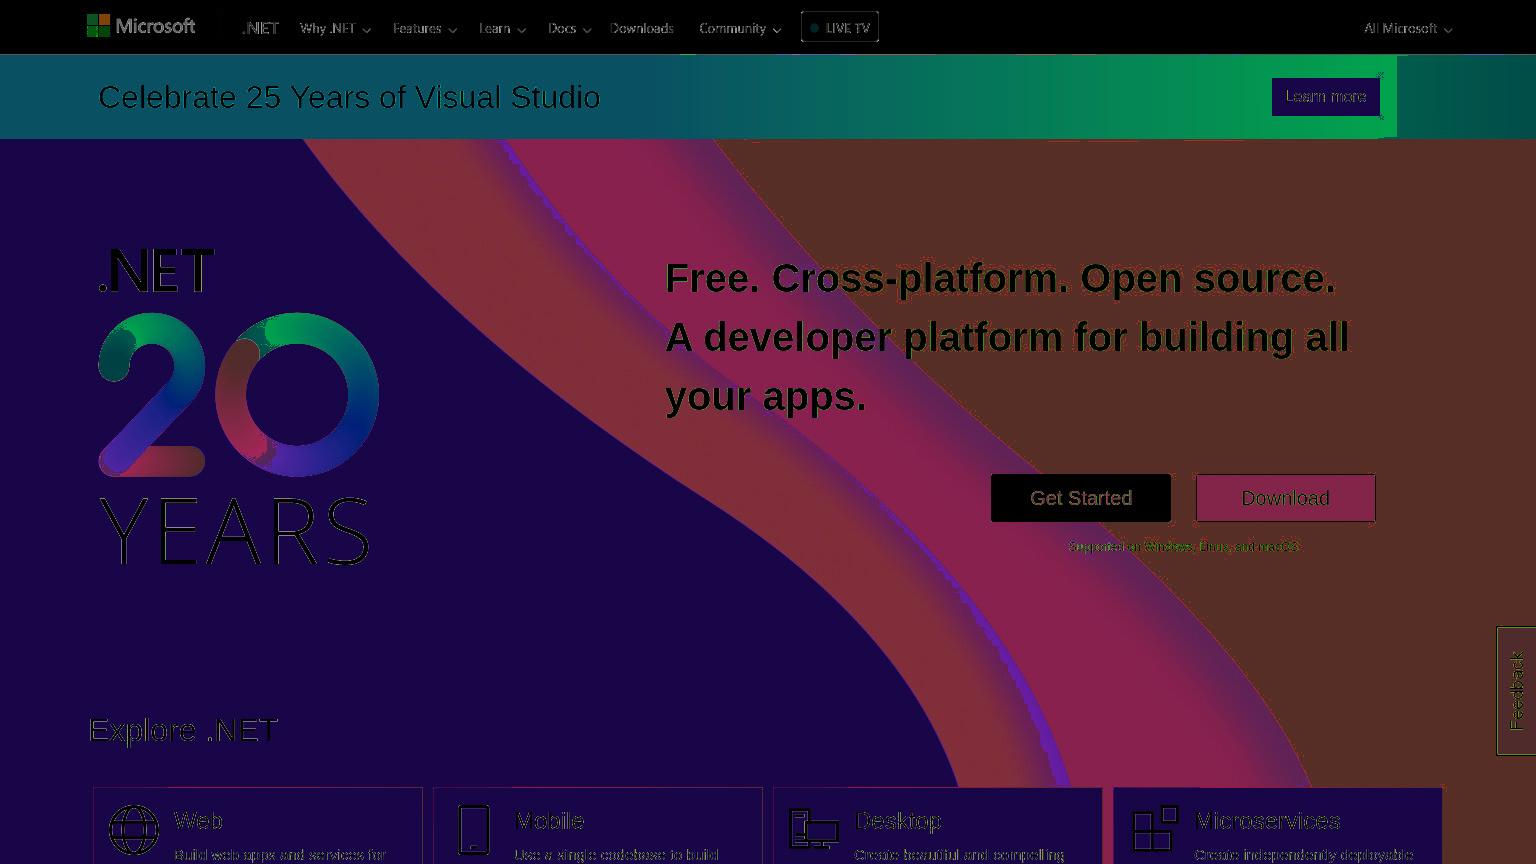This screenshot has width=1536, height=864.
Task: Expand the Features dropdown
Action: tap(424, 28)
